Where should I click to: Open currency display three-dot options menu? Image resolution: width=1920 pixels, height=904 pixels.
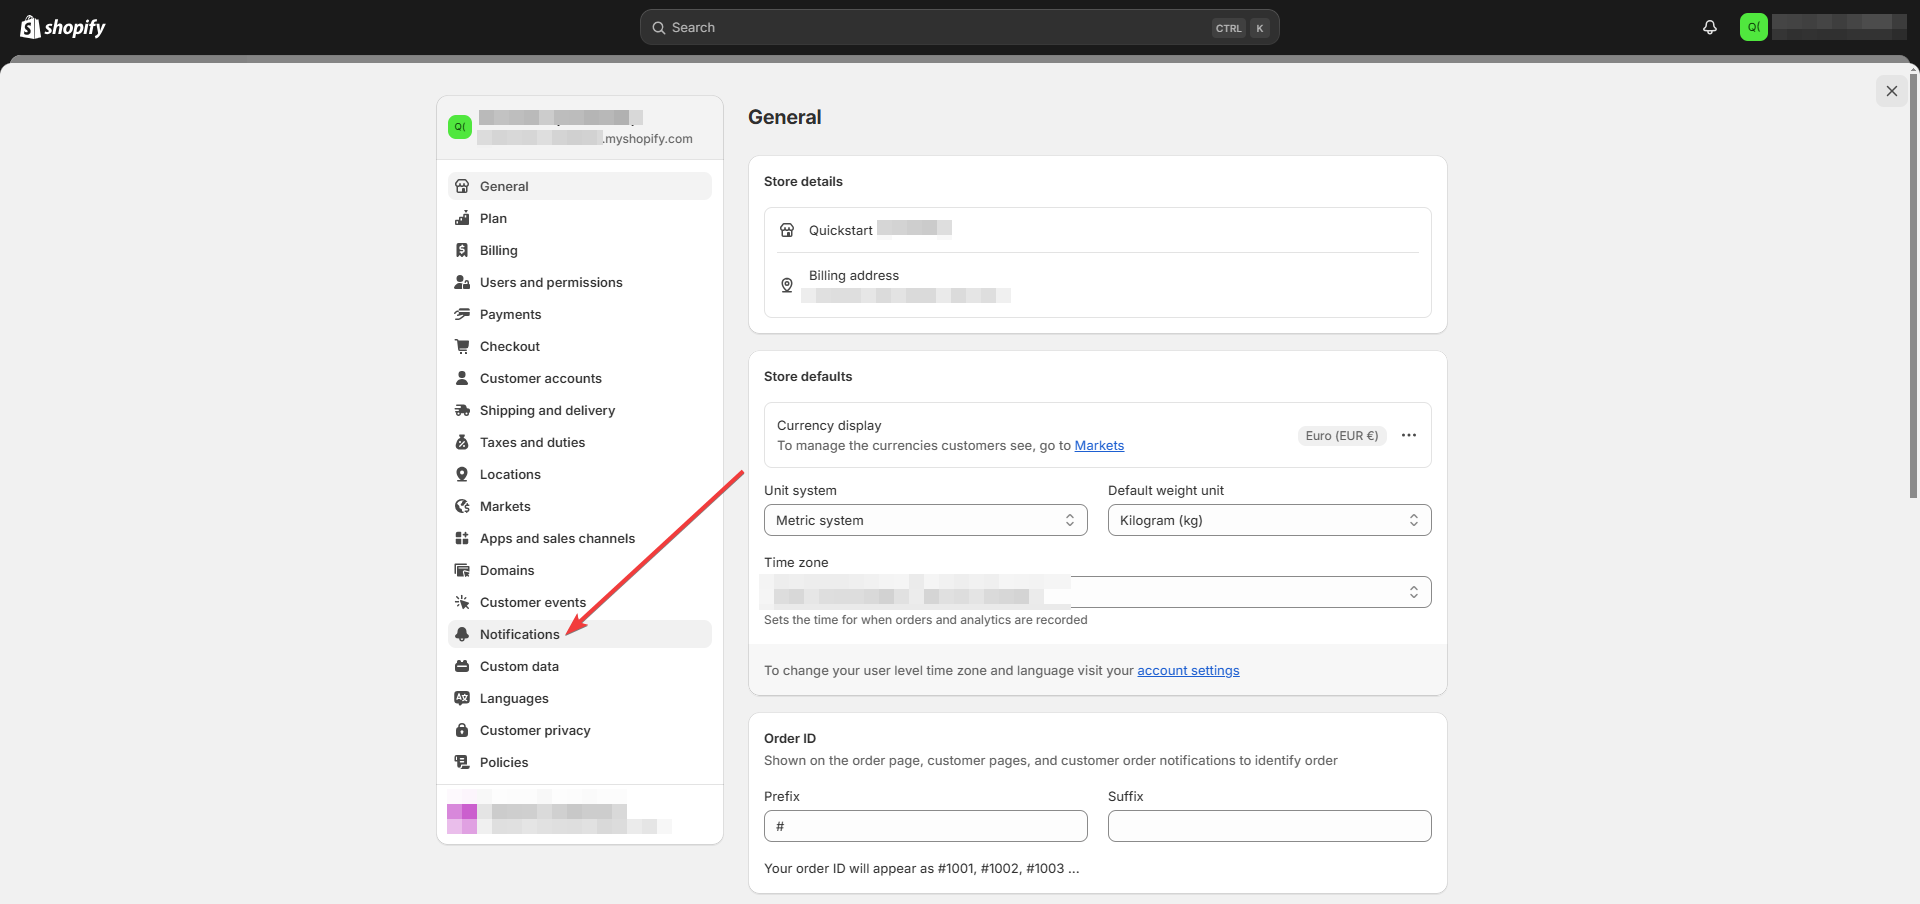click(x=1409, y=435)
